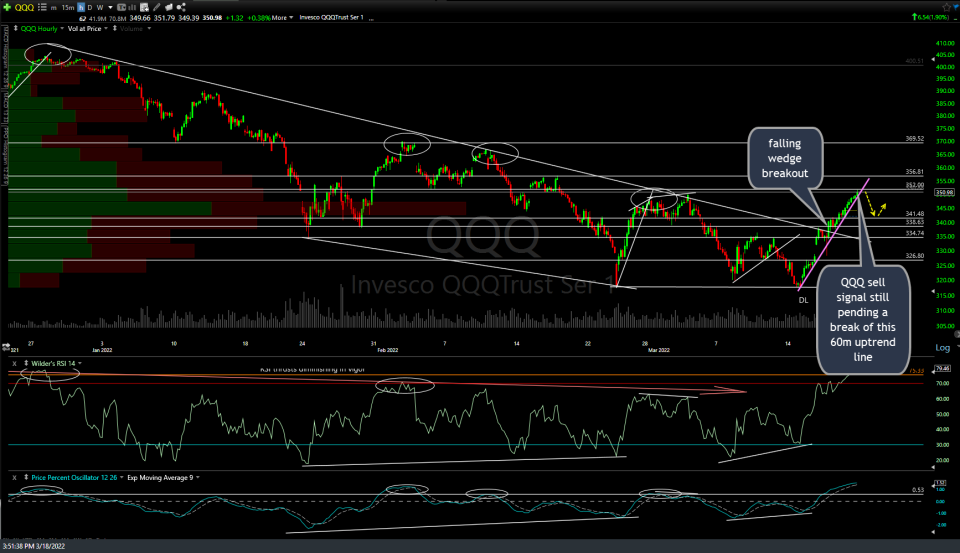Image resolution: width=960 pixels, height=553 pixels.
Task: Expand the More dropdown in quote bar
Action: click(282, 18)
